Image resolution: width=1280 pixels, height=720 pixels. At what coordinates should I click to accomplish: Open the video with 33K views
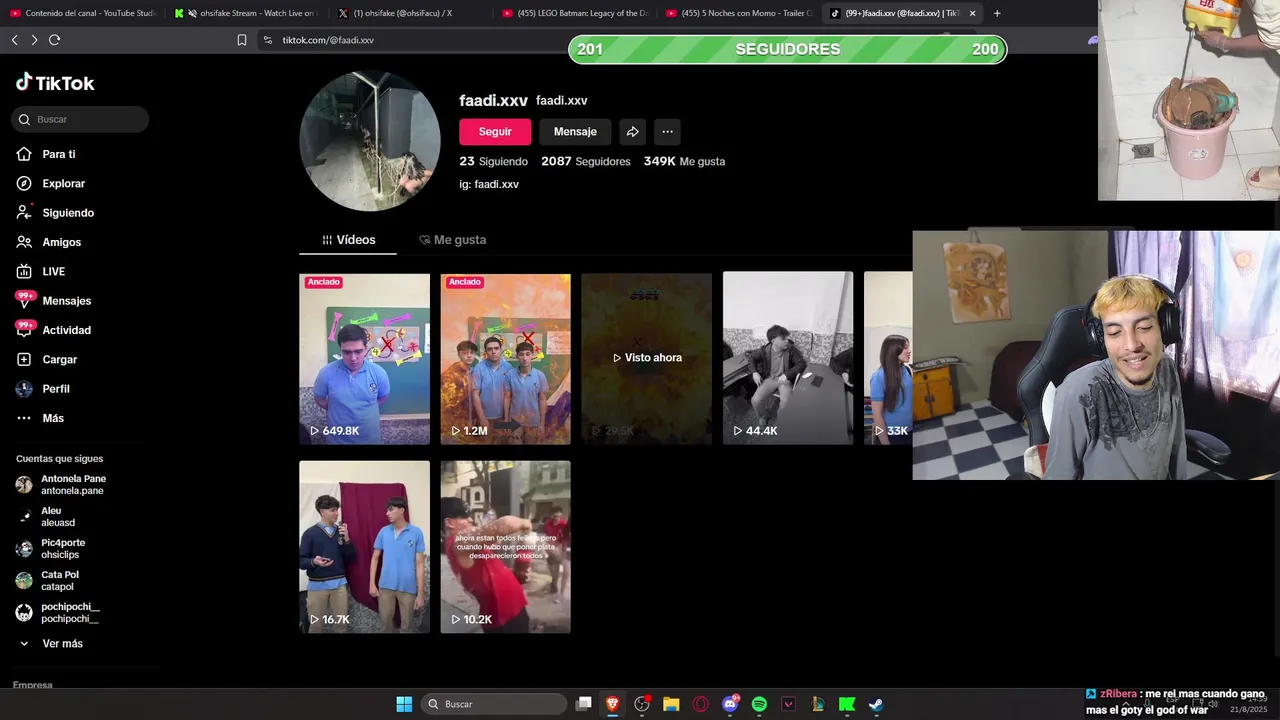coord(888,359)
